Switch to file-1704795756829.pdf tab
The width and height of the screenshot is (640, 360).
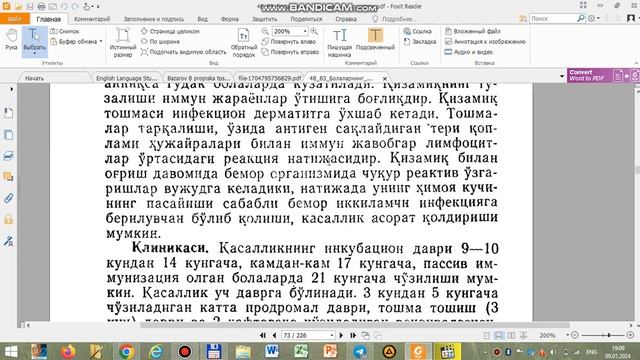click(269, 78)
